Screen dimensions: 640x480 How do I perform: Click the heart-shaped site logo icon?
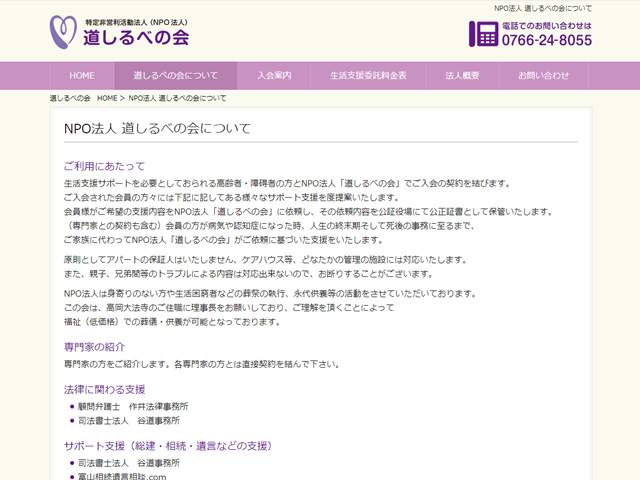63,32
